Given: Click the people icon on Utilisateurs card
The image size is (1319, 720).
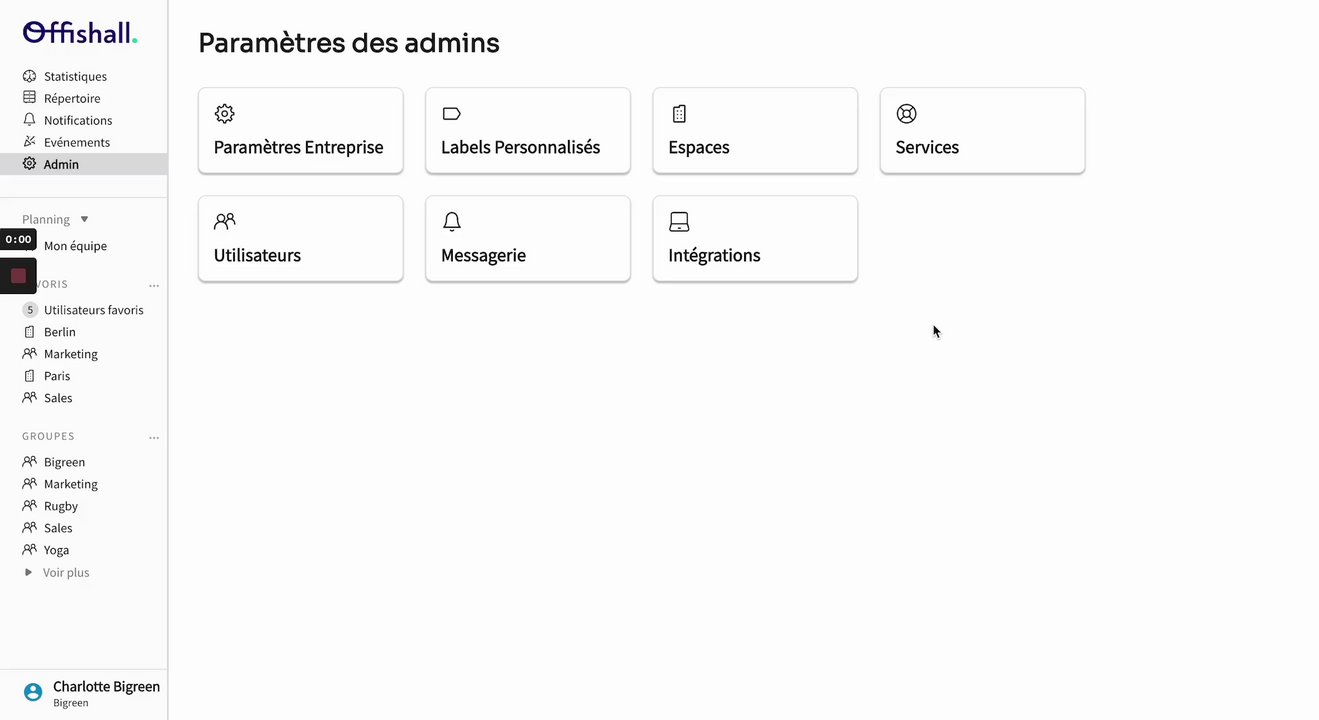Looking at the screenshot, I should pyautogui.click(x=225, y=221).
